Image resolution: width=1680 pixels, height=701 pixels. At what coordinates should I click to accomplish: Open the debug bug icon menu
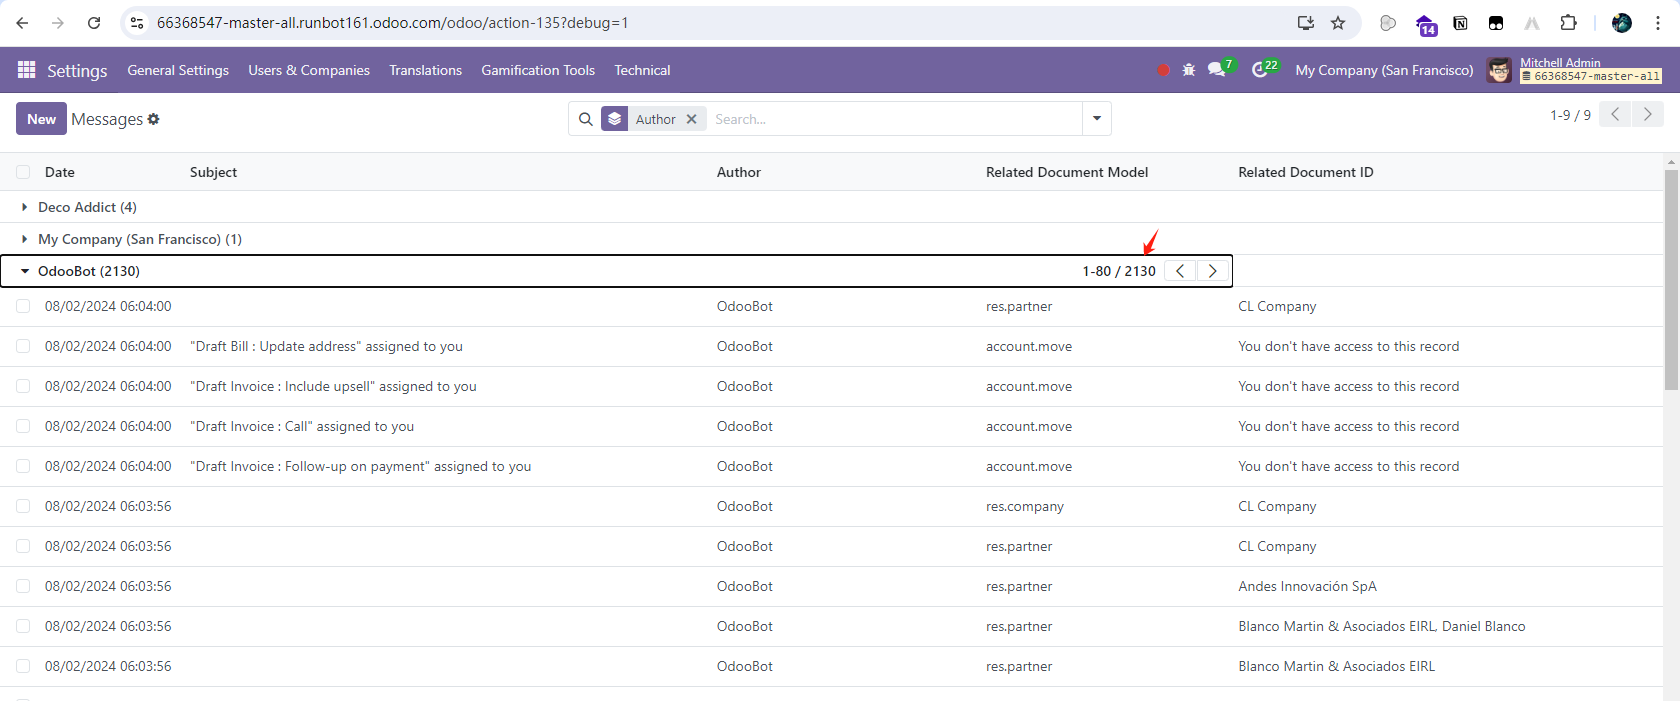tap(1189, 70)
